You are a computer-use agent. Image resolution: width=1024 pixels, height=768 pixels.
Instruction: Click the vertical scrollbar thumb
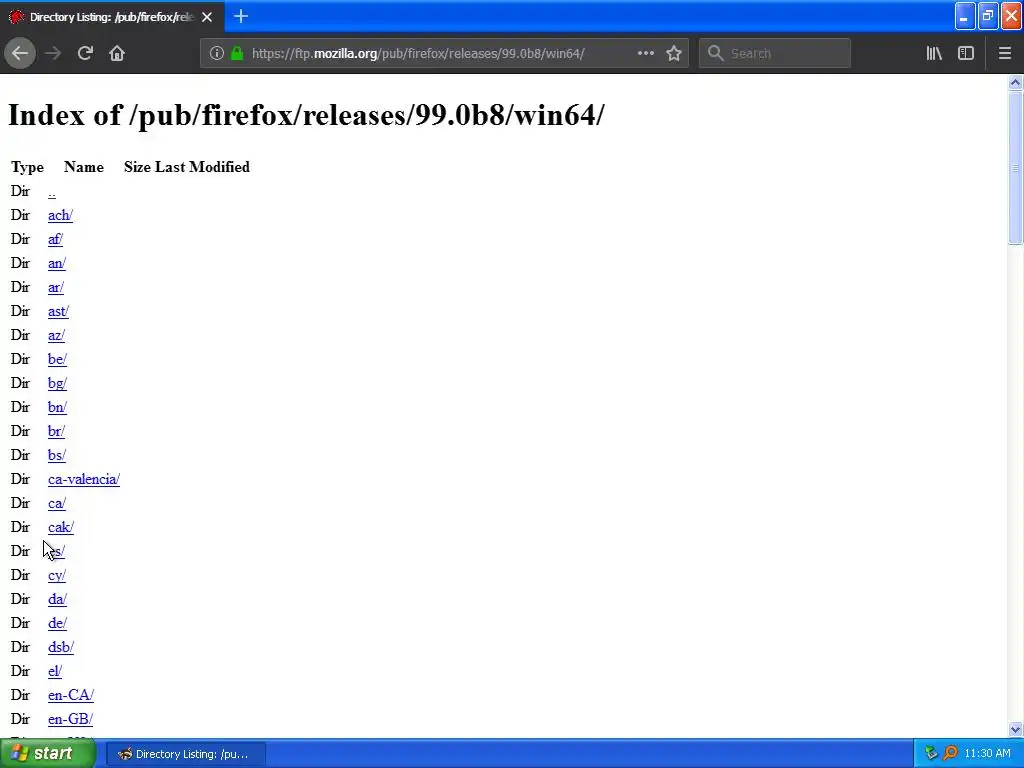1015,168
